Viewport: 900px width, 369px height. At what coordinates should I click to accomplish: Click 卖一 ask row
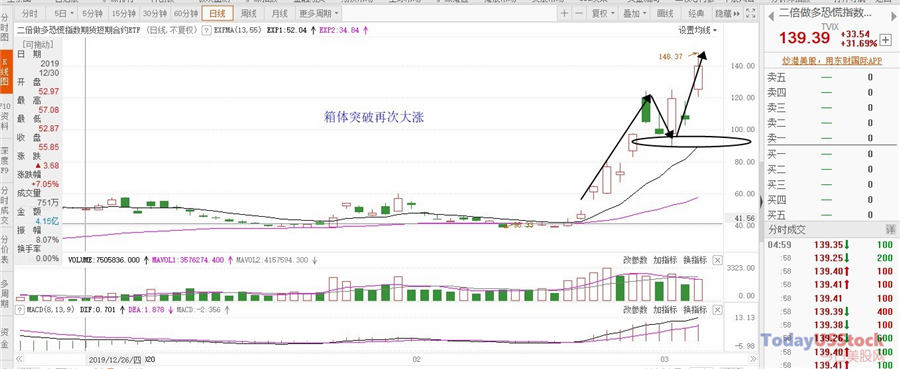pyautogui.click(x=832, y=138)
